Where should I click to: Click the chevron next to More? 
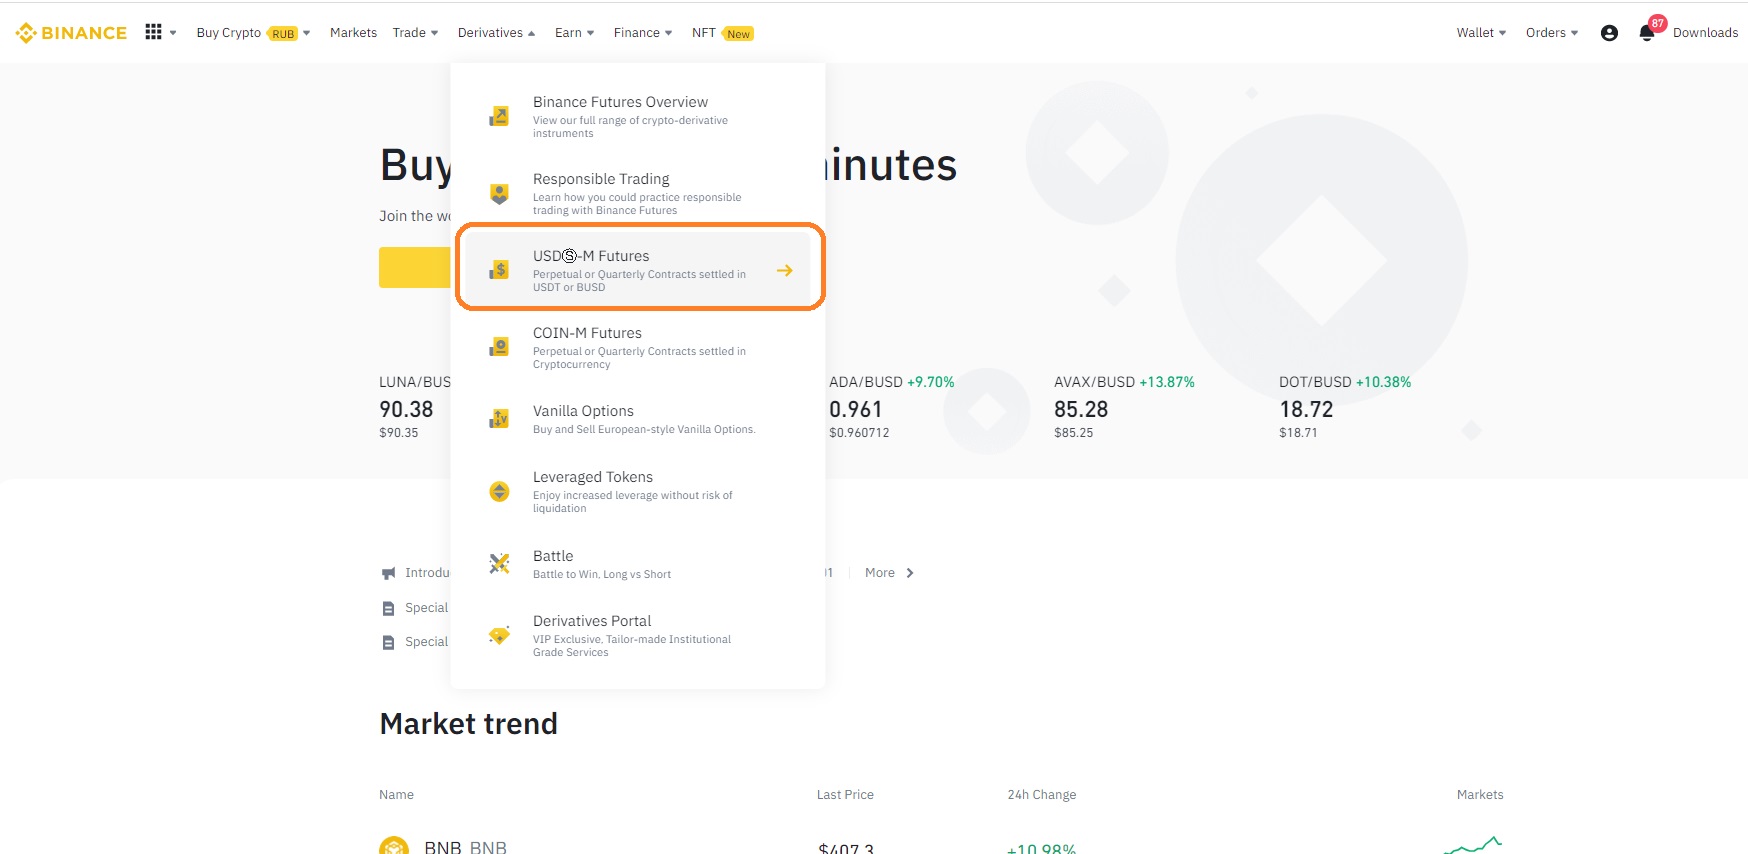(910, 573)
